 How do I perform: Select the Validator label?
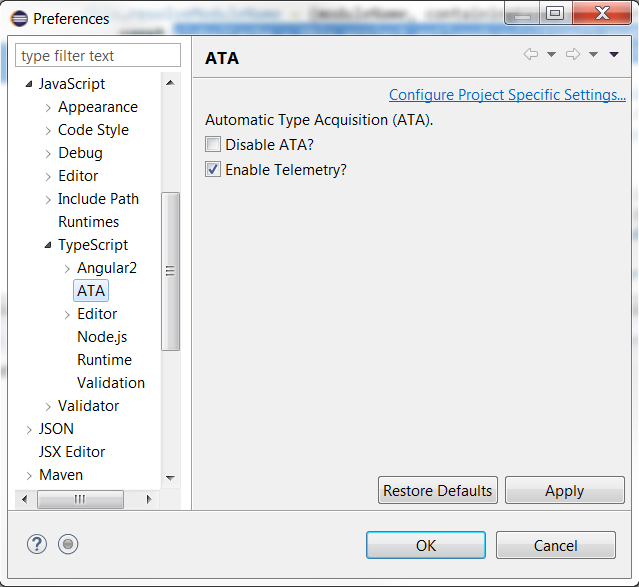point(88,406)
